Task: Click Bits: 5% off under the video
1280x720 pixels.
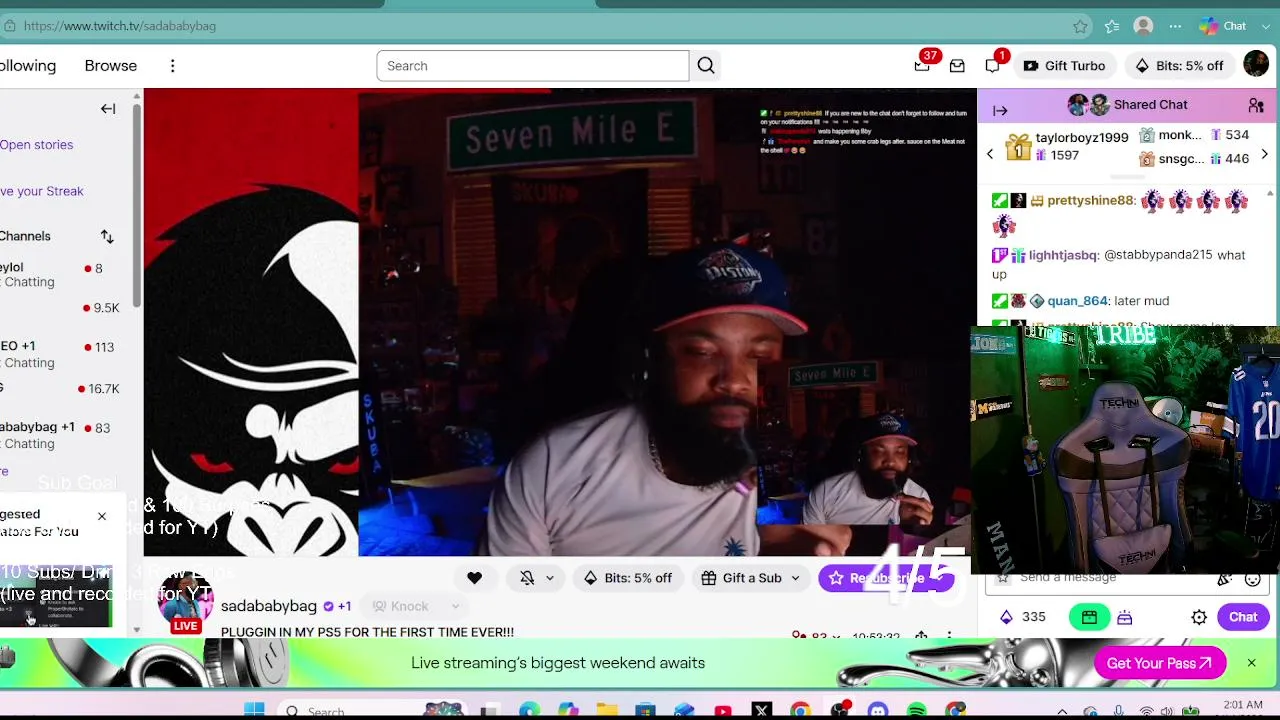Action: (628, 578)
